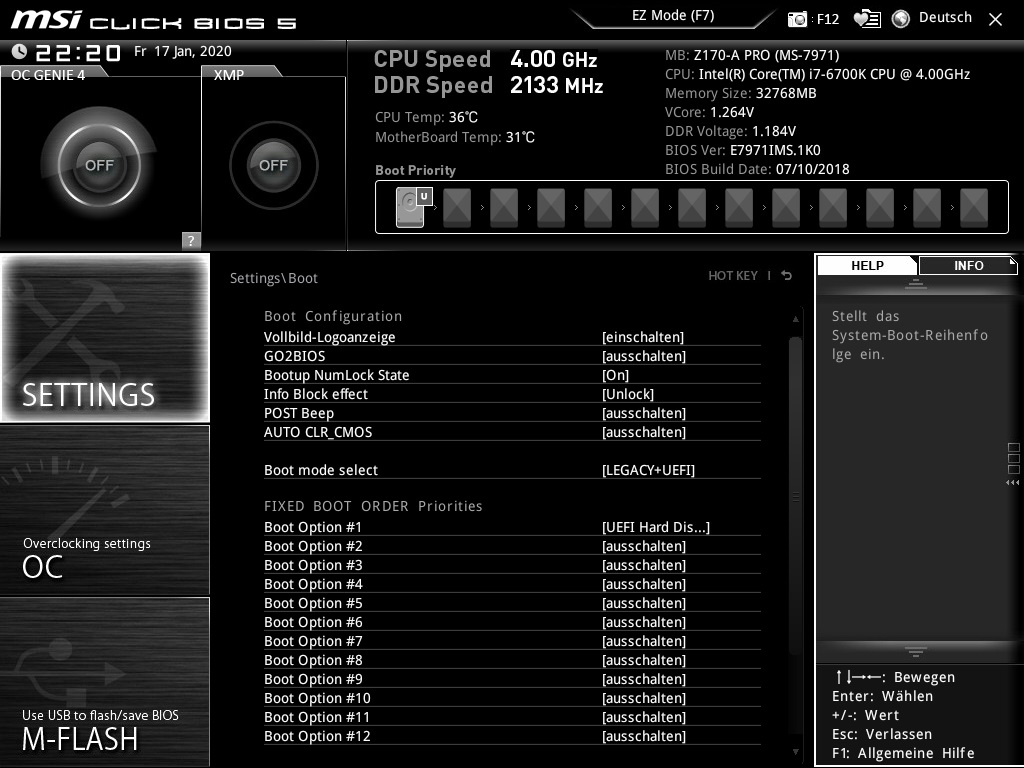Screen dimensions: 1024x768
Task: Click the date Fr 17 Jan, 2020
Action: coord(182,51)
